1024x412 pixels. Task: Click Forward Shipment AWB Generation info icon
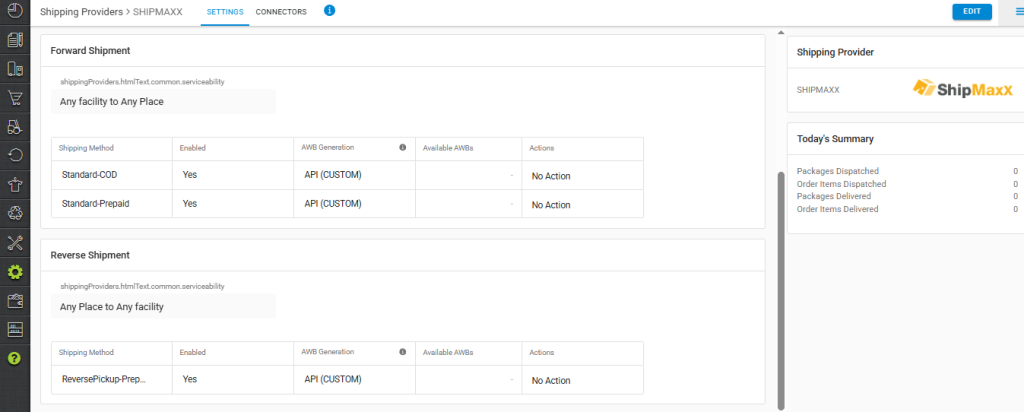[x=402, y=148]
